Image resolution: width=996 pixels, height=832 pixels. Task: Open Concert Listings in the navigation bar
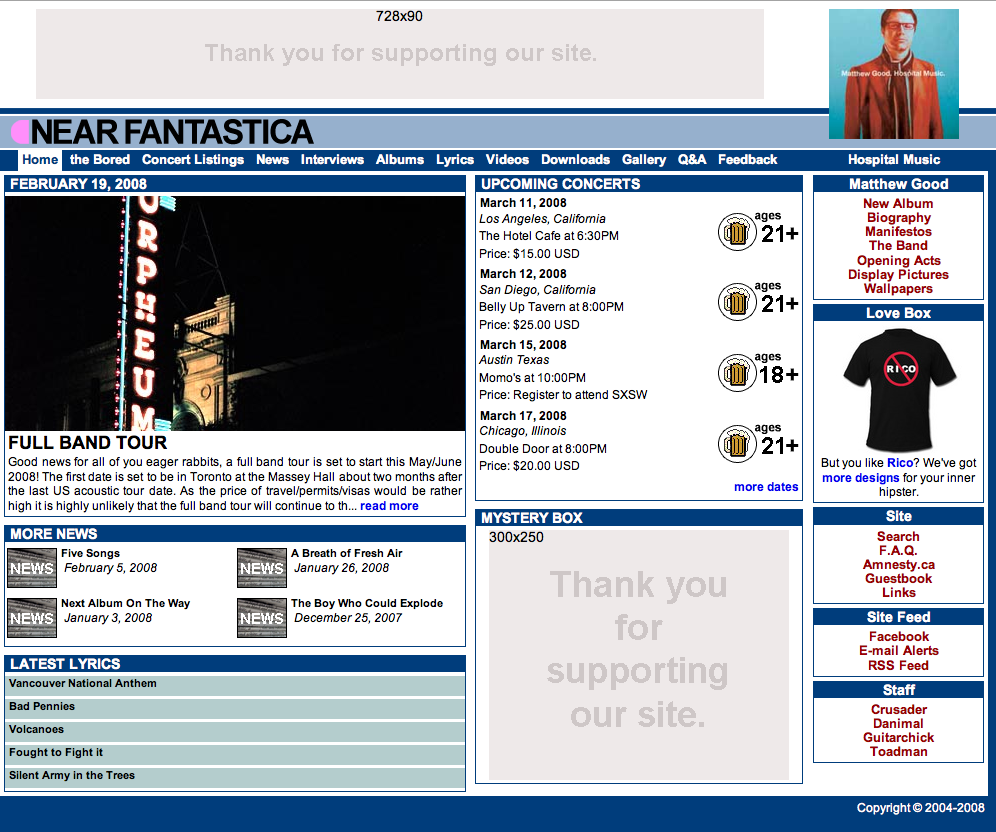coord(193,159)
